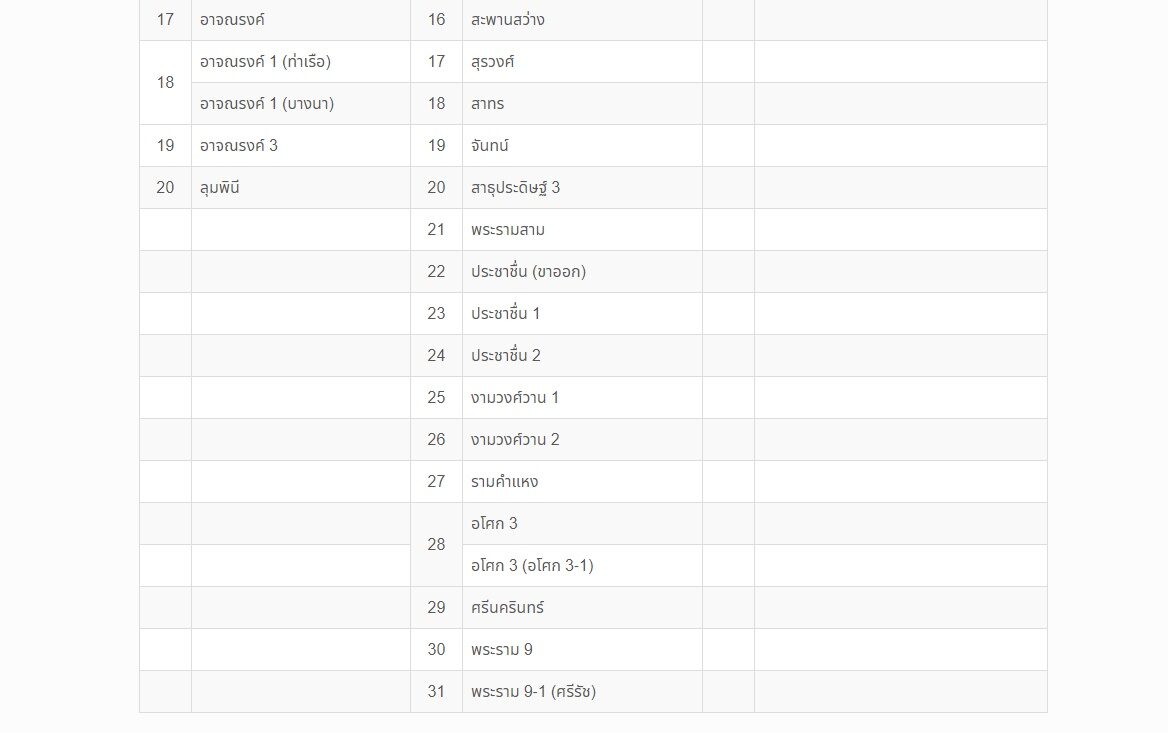The width and height of the screenshot is (1168, 733).
Task: Click the ลุมพินี table cell
Action: coord(301,188)
